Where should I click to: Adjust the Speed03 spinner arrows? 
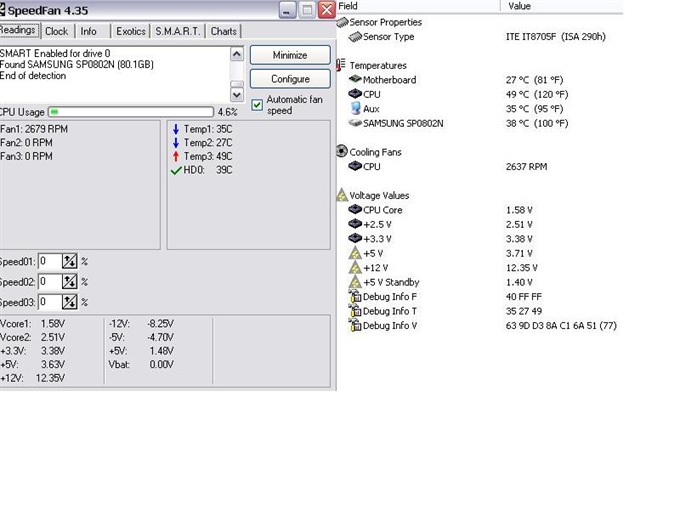[x=70, y=302]
